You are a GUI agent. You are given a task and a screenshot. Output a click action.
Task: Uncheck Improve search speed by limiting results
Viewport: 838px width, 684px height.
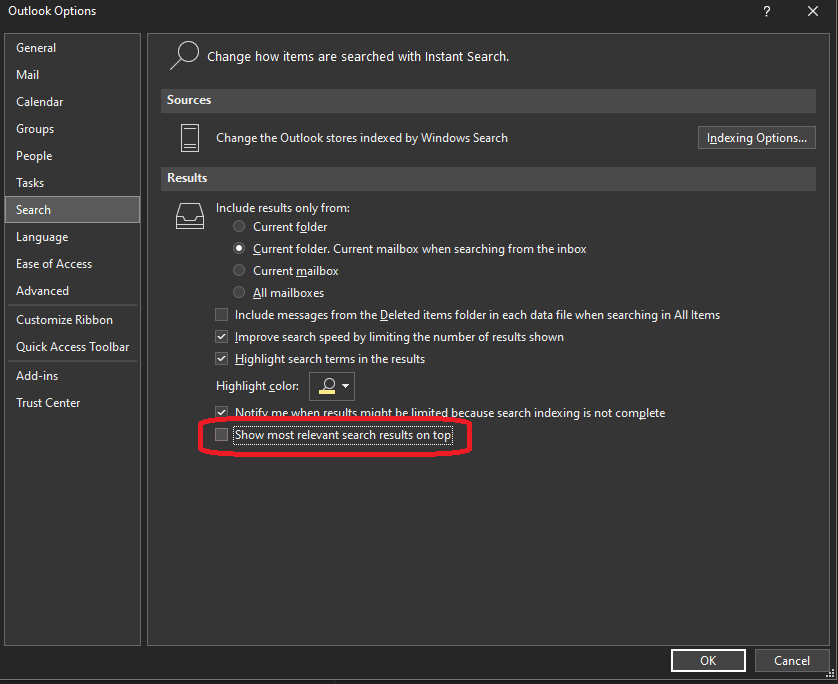tap(221, 337)
